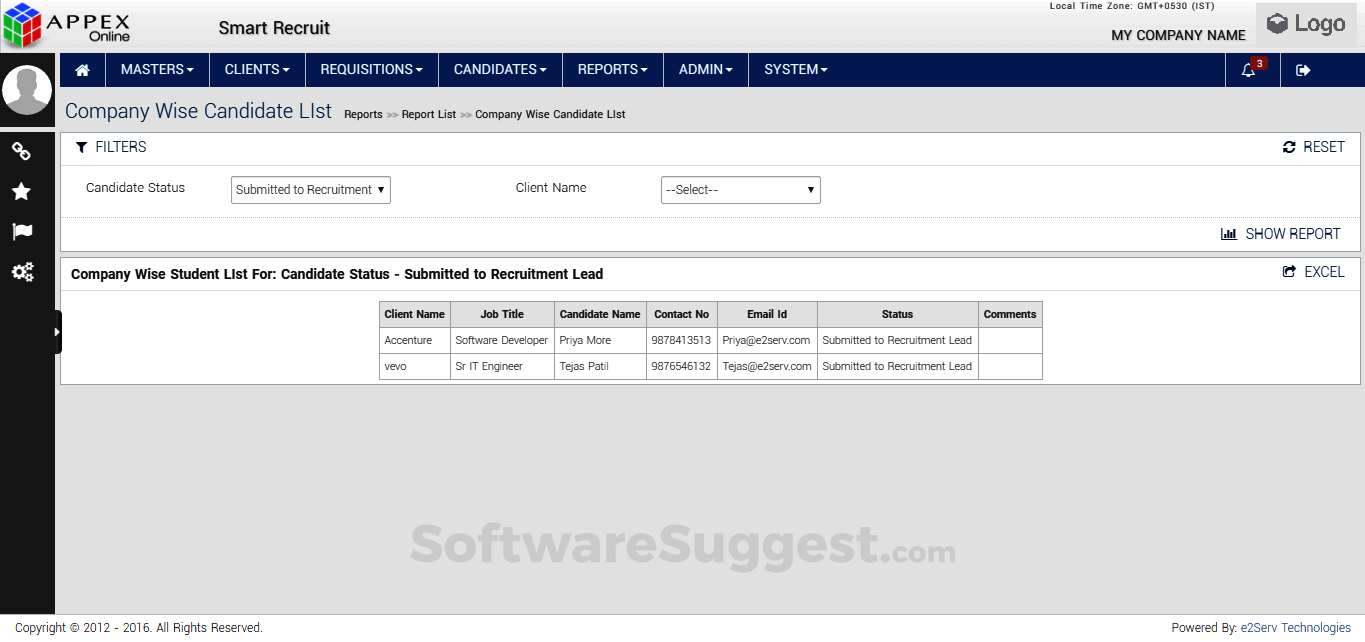1365x642 pixels.
Task: Open favorites via the star sidebar icon
Action: pos(21,191)
